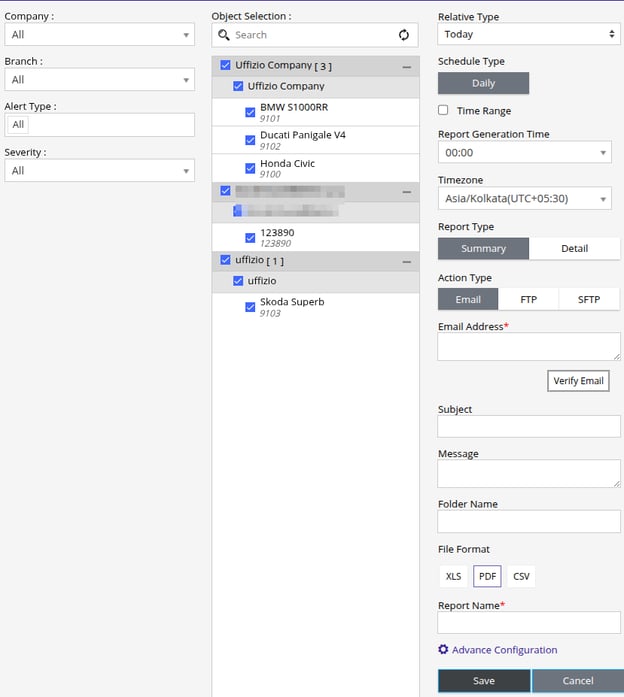Screen dimensions: 624x697
Task: Click the Email Address input field
Action: tap(528, 346)
